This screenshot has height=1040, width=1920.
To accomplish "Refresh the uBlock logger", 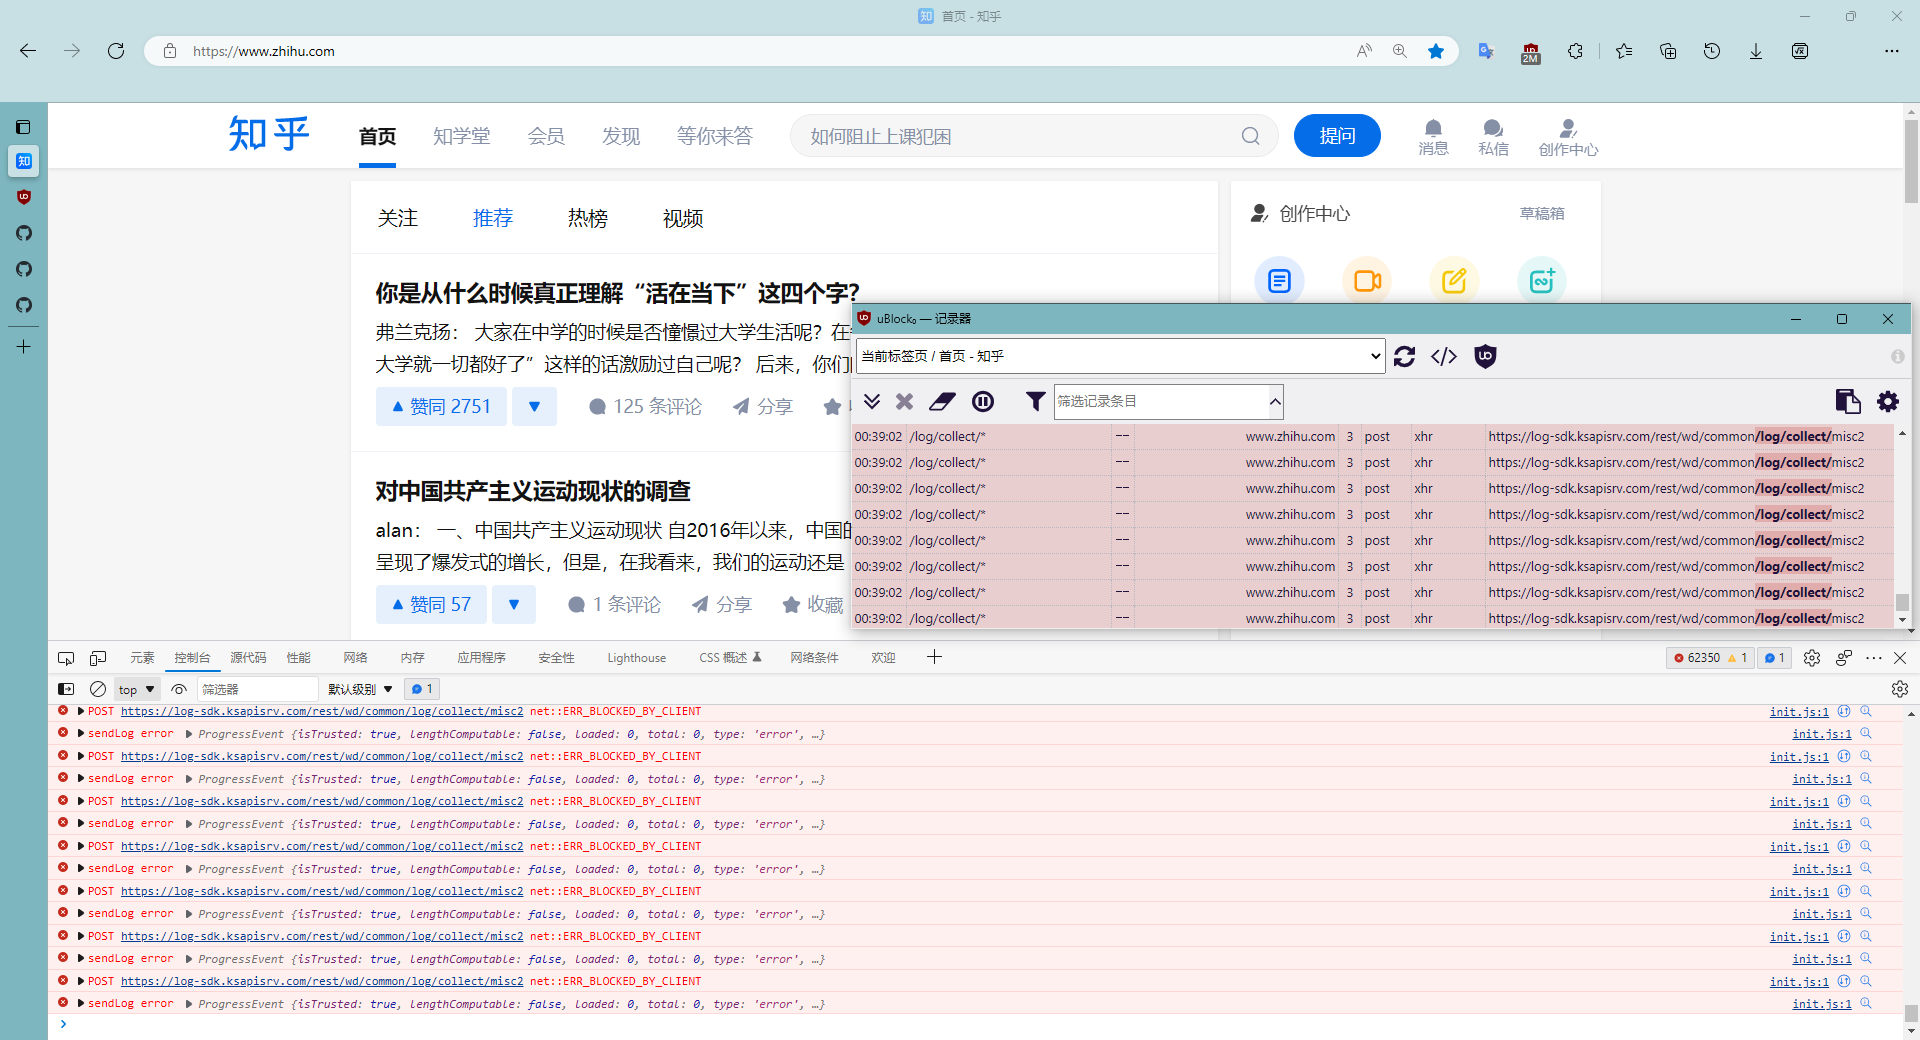I will pyautogui.click(x=1404, y=356).
